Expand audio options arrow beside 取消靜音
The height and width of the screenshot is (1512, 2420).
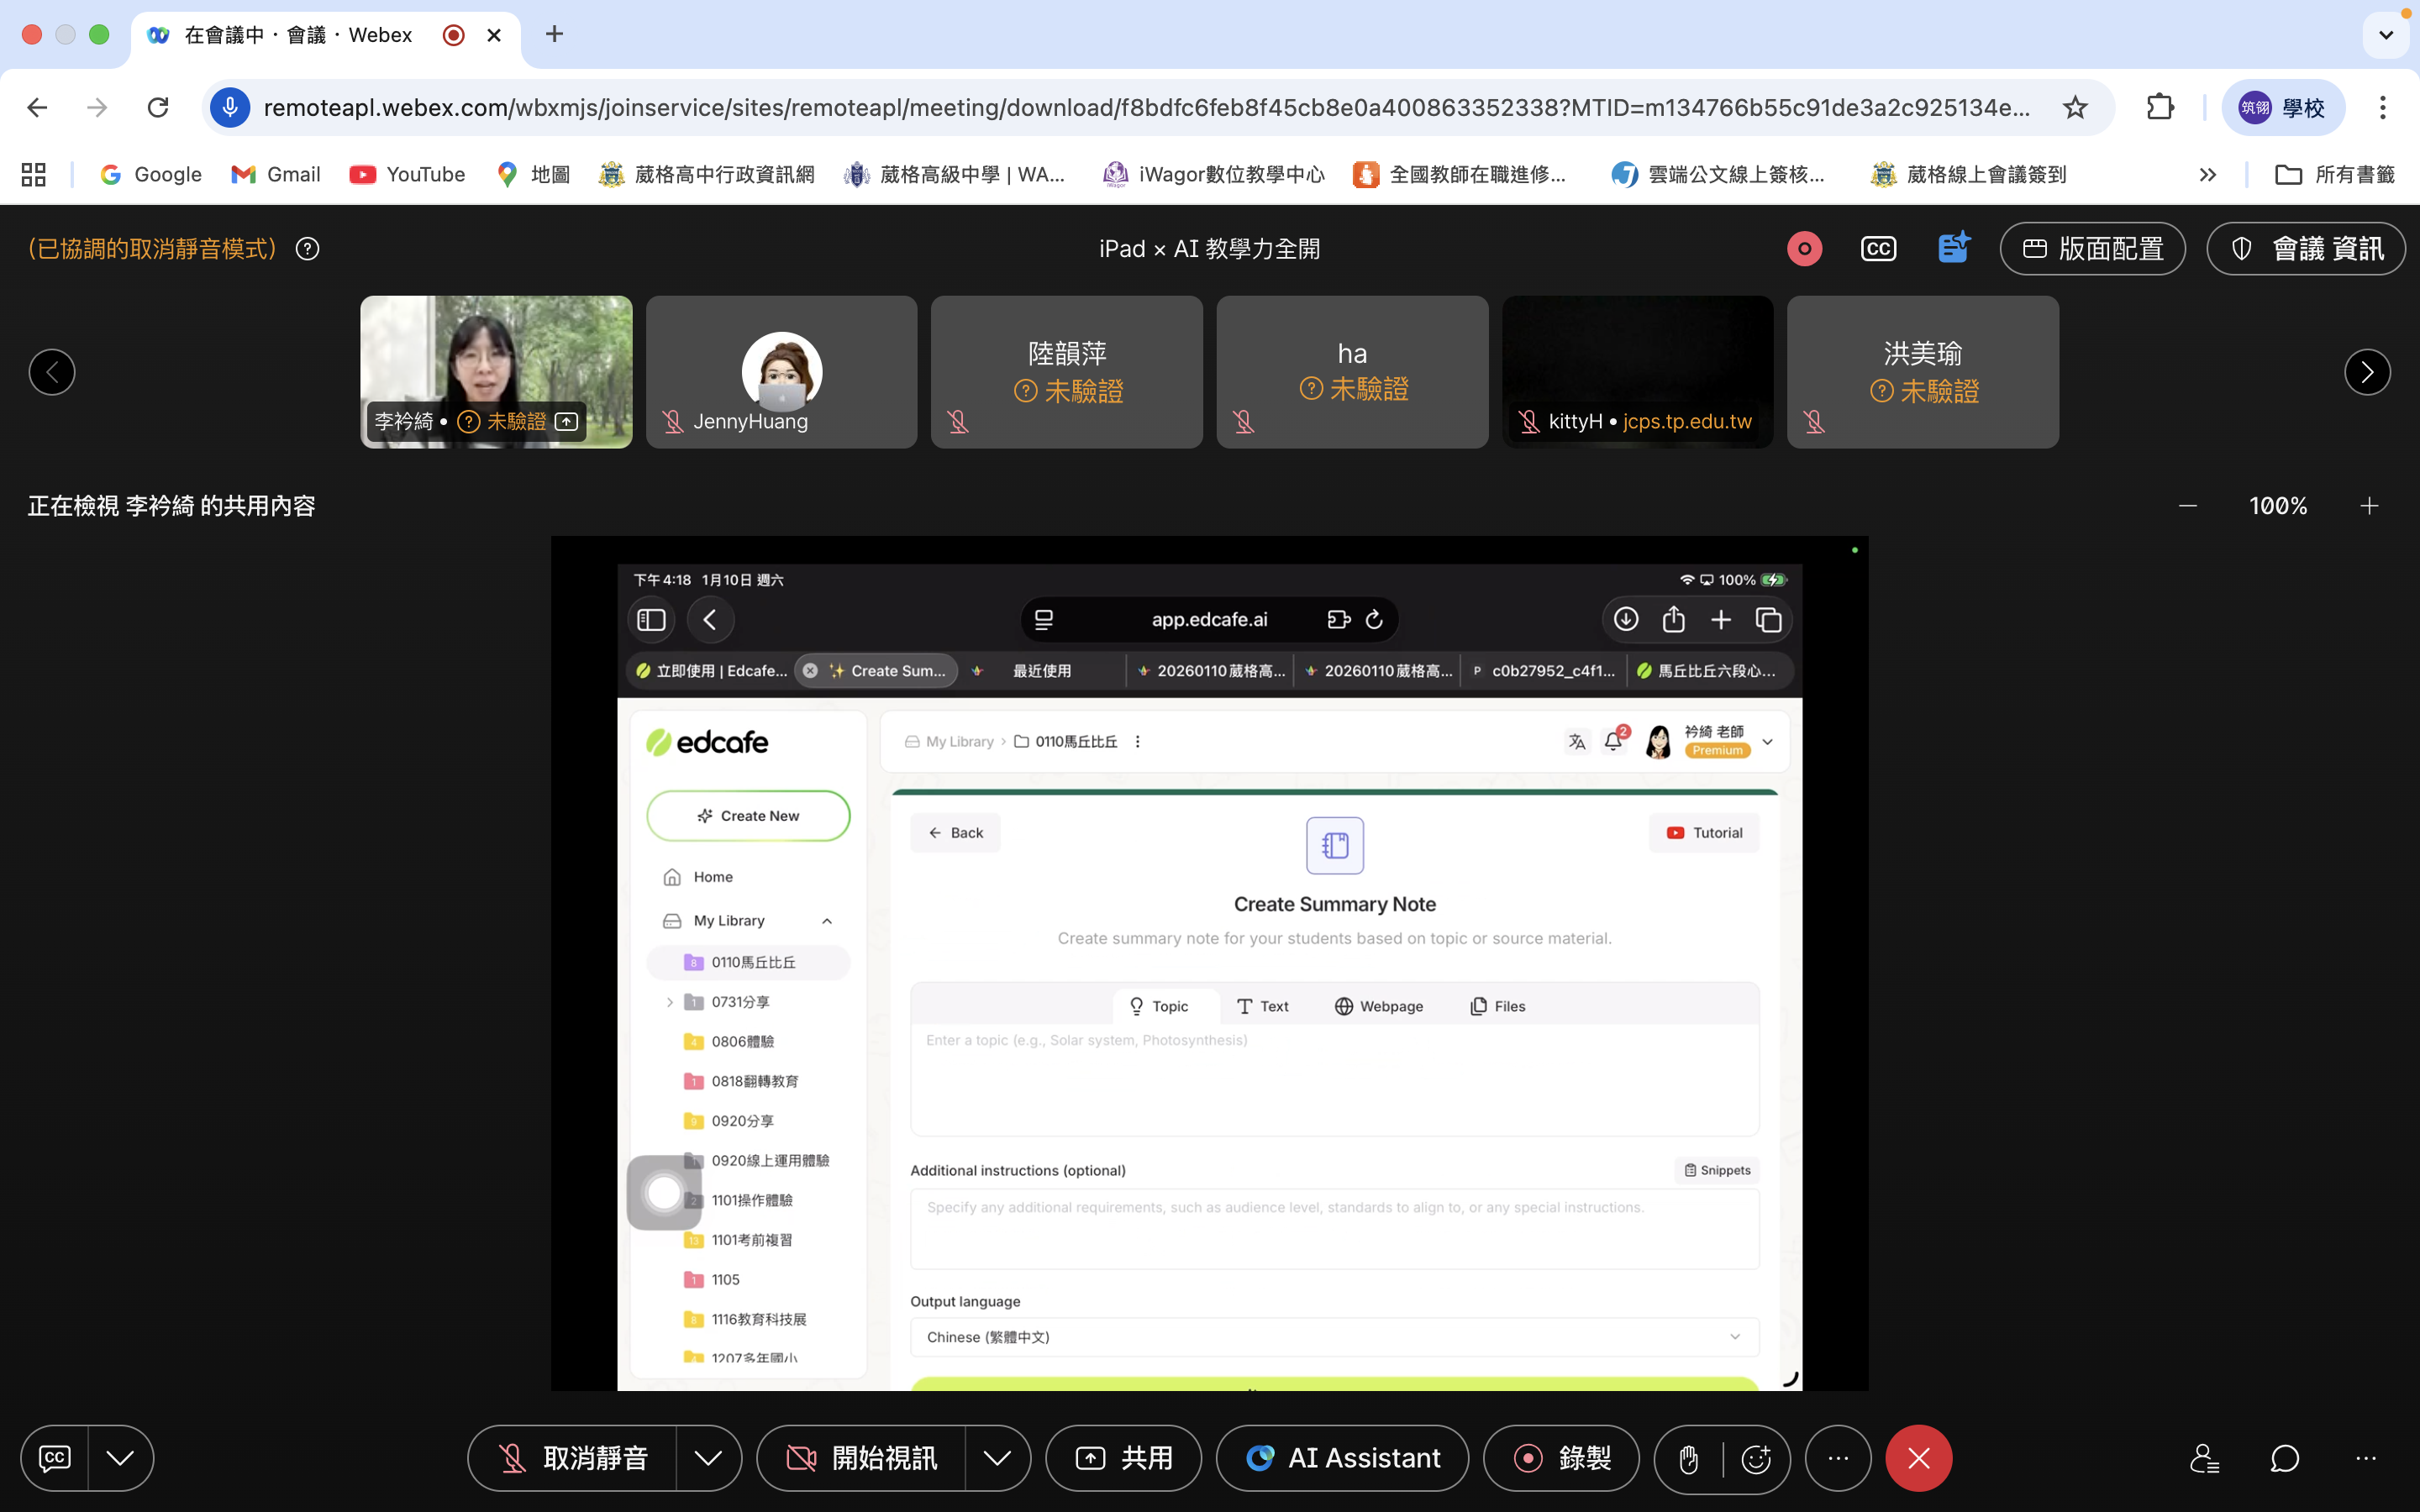pos(708,1459)
